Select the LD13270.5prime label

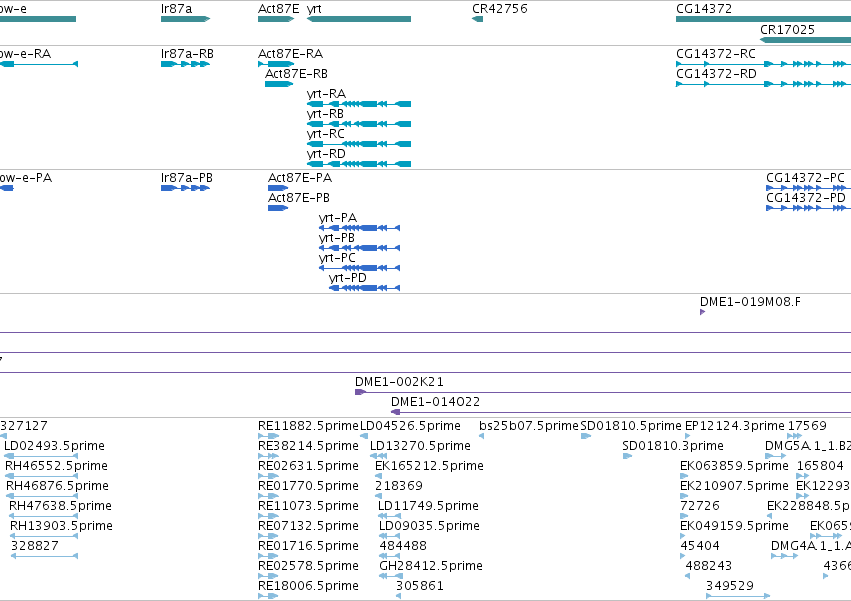point(420,446)
